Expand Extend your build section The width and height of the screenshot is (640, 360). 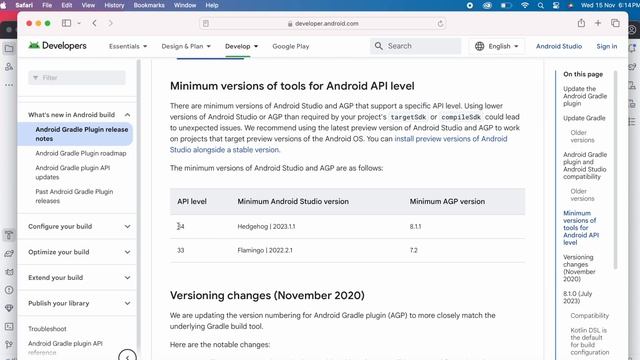point(127,278)
